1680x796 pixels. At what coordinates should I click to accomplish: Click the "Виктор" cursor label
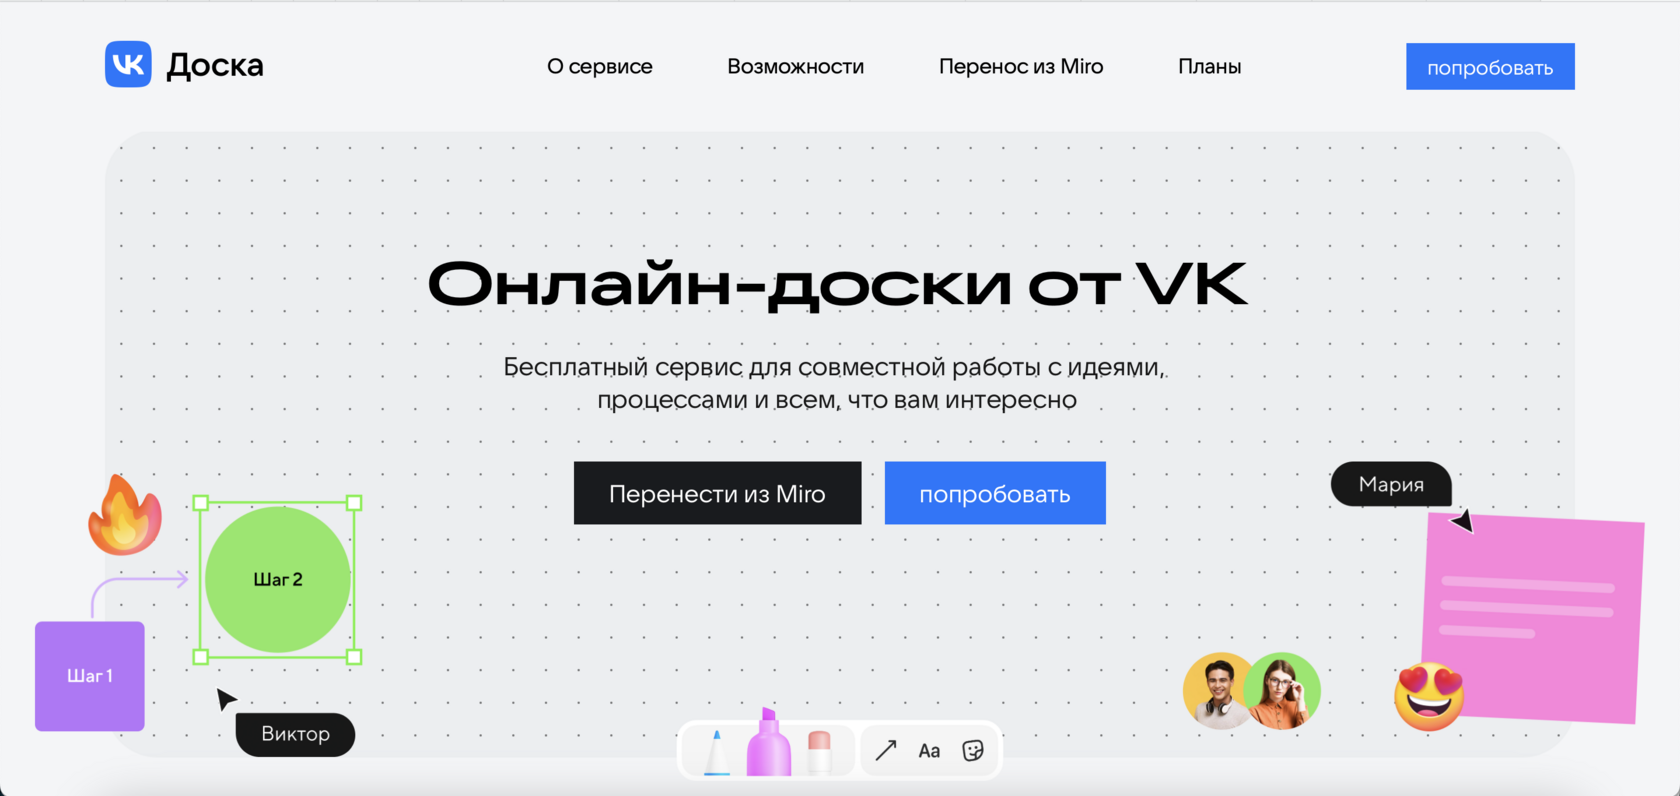[295, 734]
